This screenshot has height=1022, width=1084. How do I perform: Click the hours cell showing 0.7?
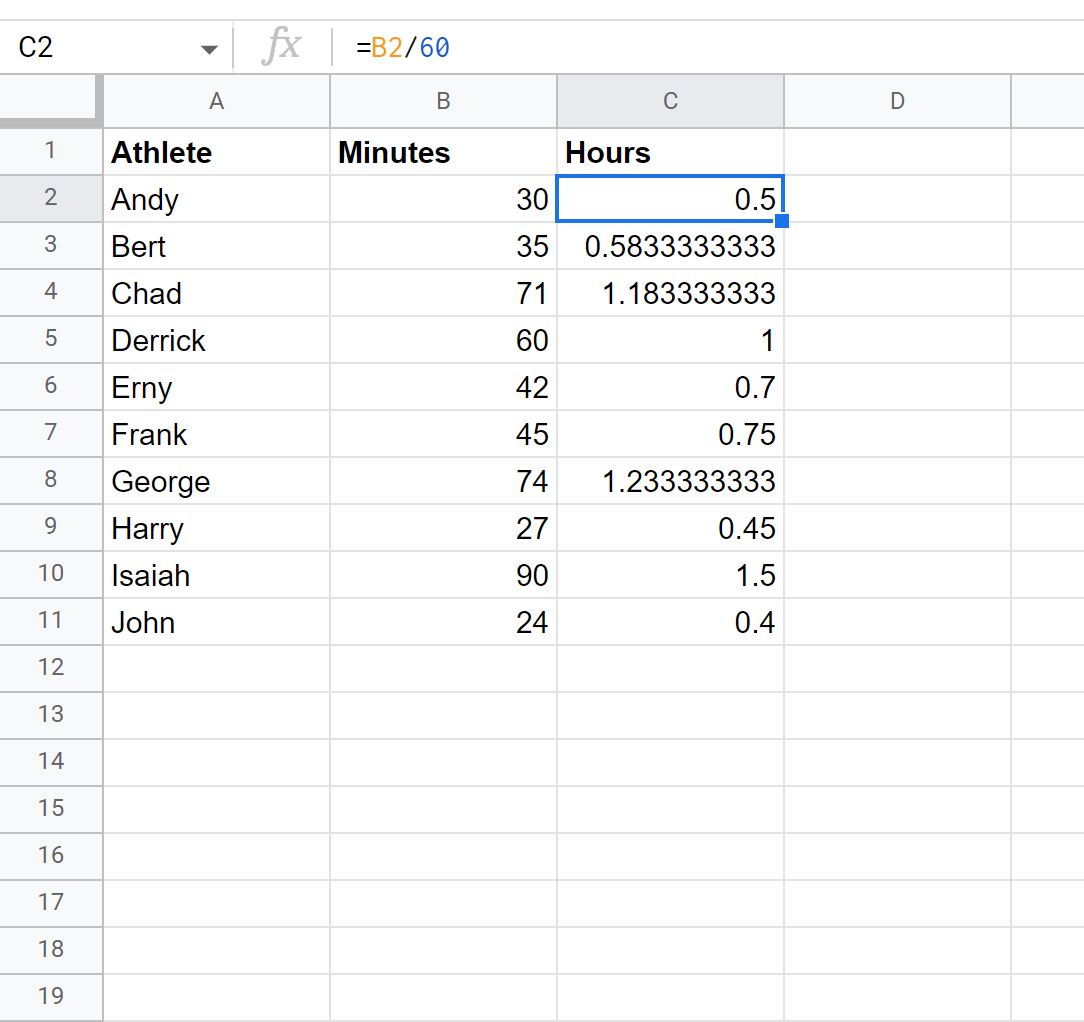[x=670, y=387]
